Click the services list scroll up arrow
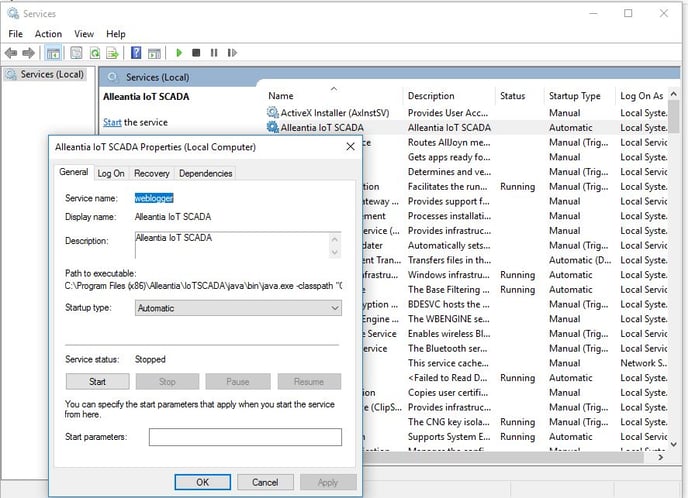The width and height of the screenshot is (688, 498). (x=674, y=94)
